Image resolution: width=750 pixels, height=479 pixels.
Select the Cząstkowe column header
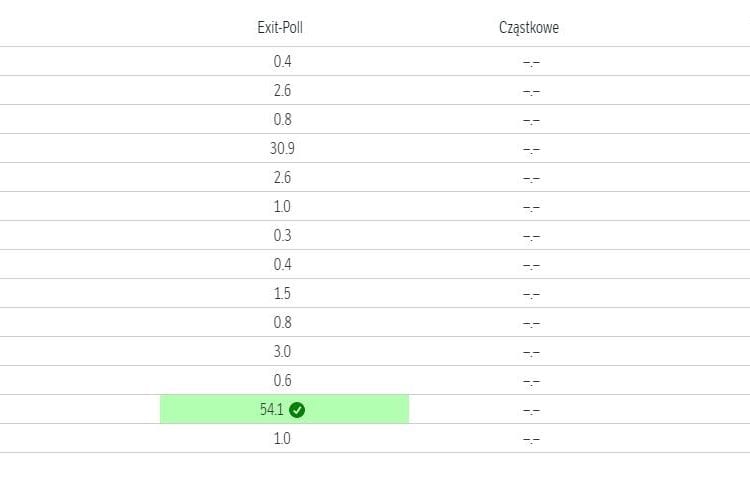click(529, 28)
